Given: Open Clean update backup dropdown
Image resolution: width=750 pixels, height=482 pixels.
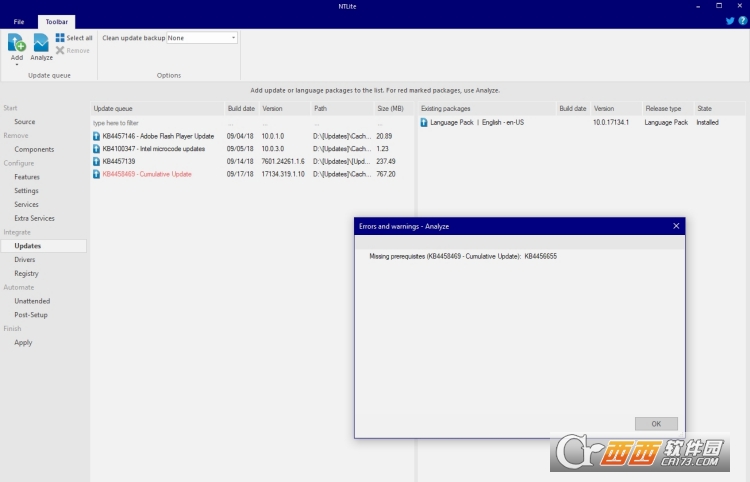Looking at the screenshot, I should pyautogui.click(x=202, y=38).
